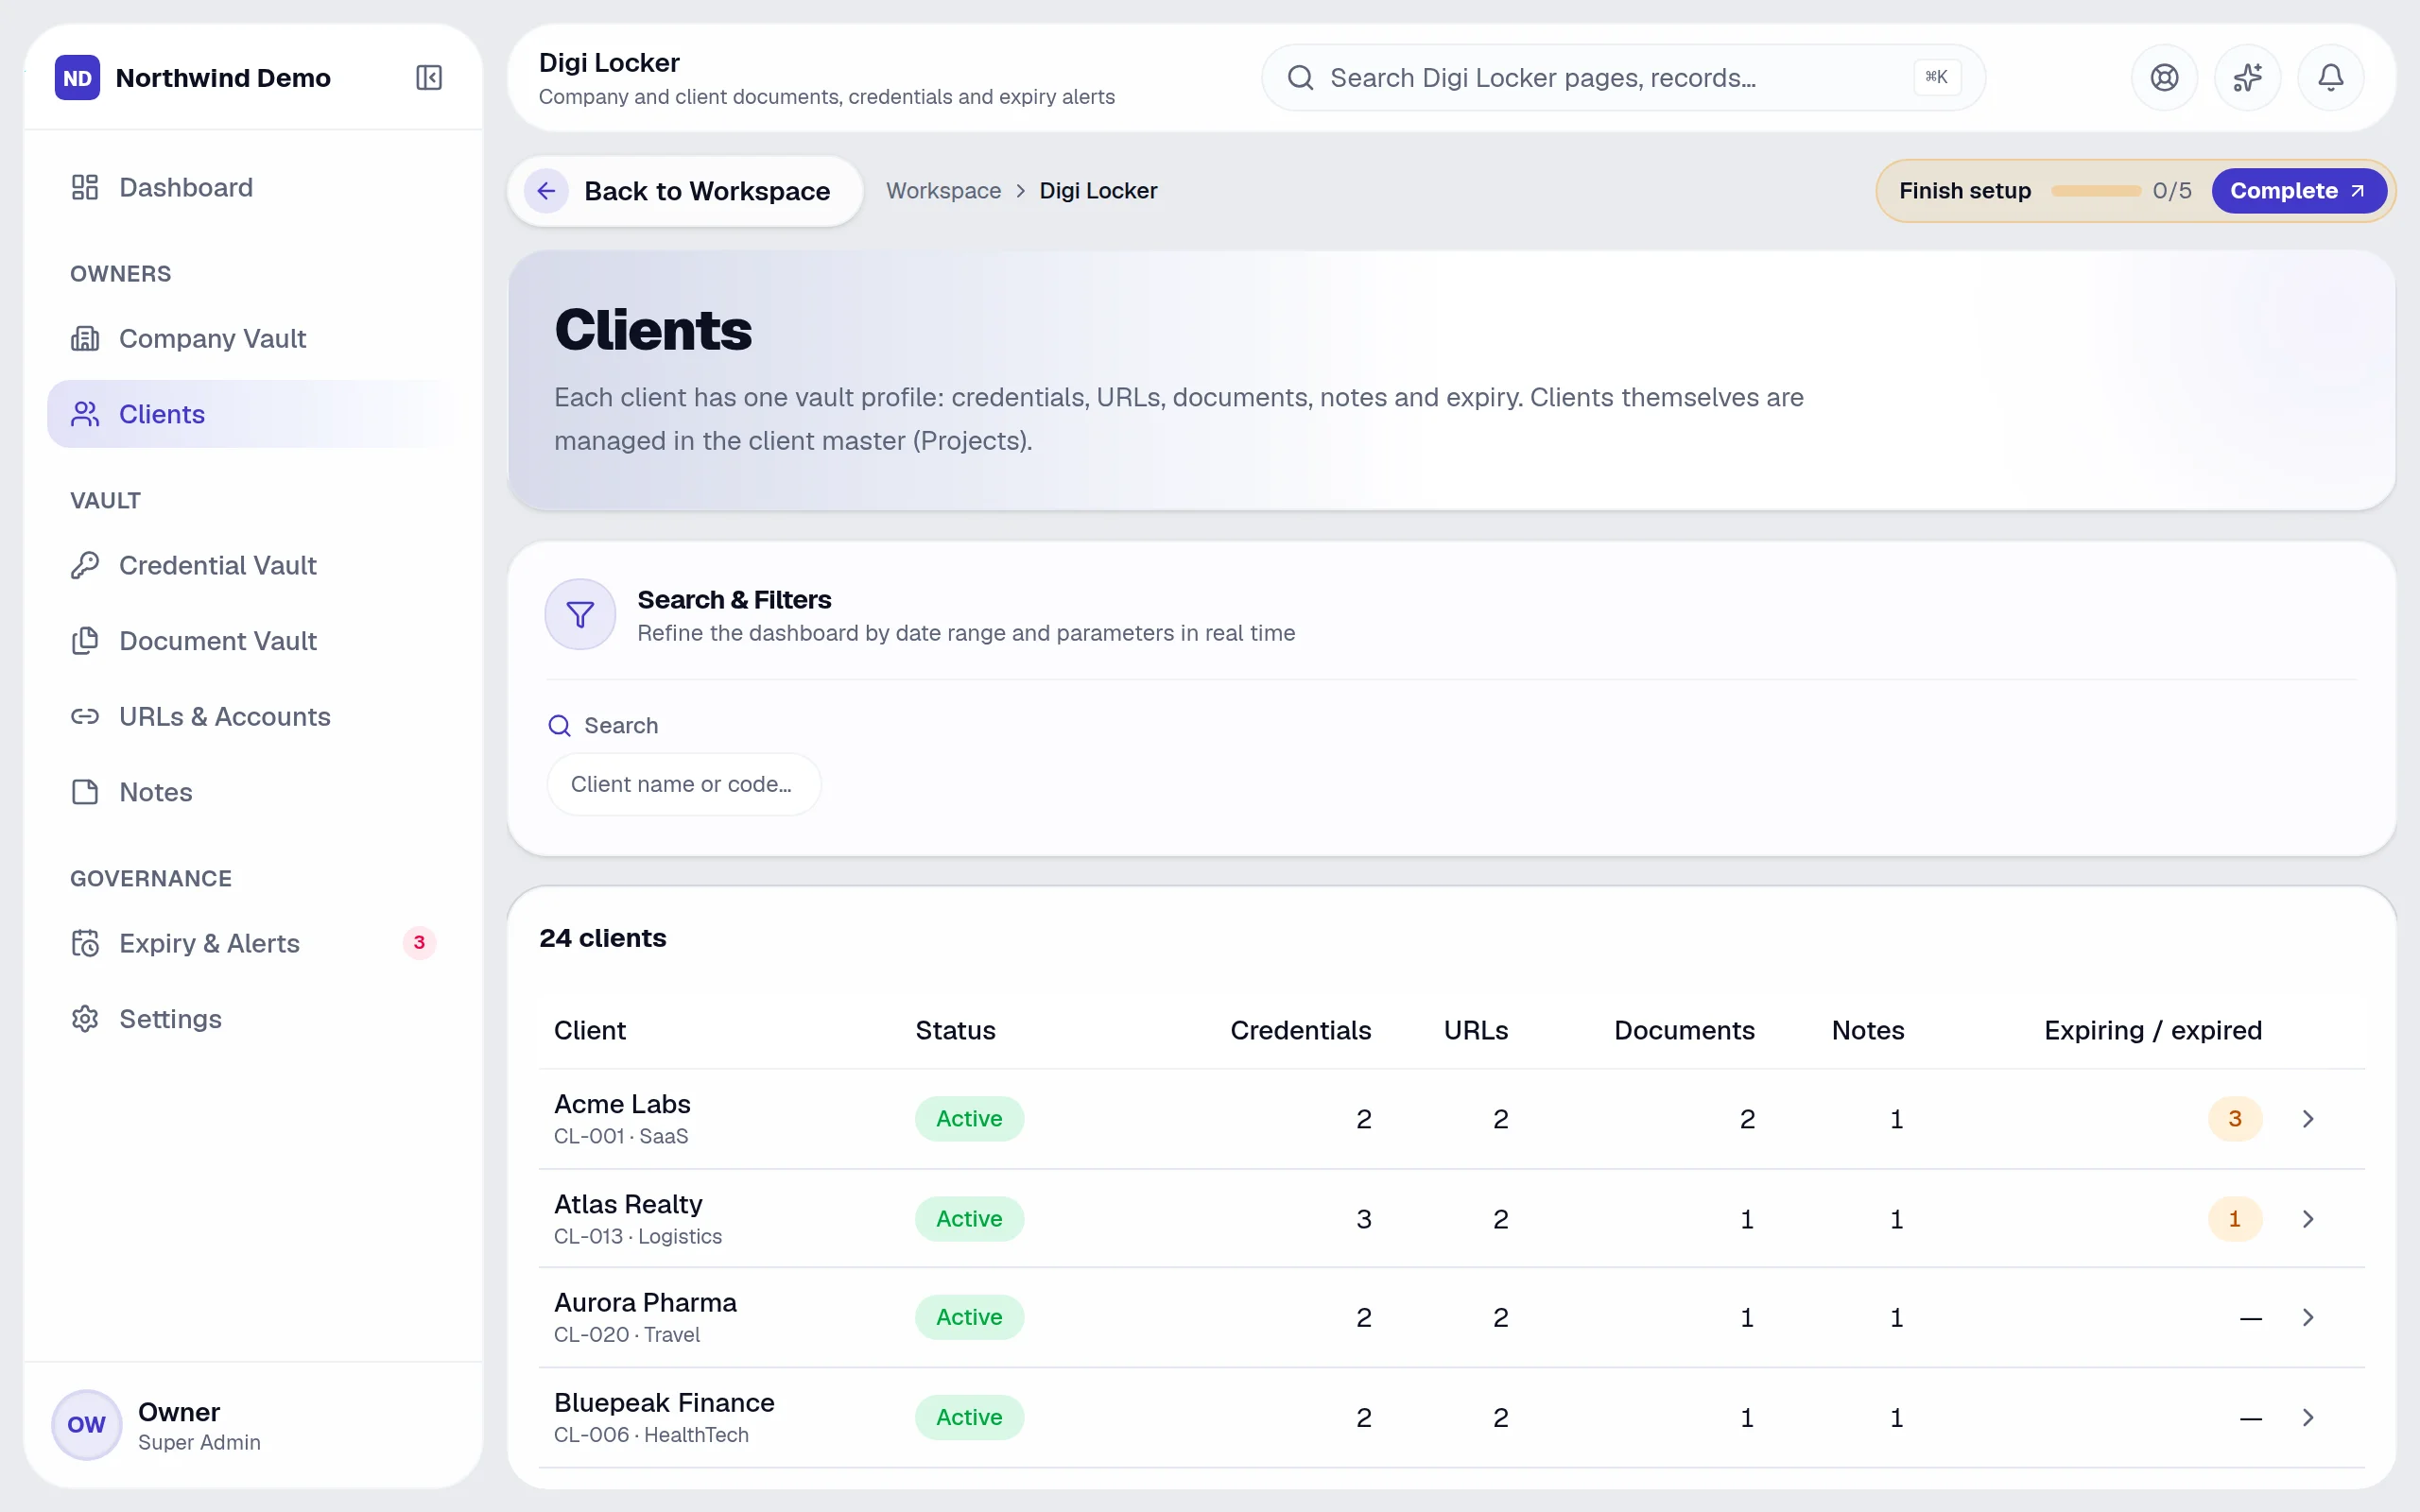2420x1512 pixels.
Task: Collapse the sidebar panel icon
Action: click(x=429, y=77)
